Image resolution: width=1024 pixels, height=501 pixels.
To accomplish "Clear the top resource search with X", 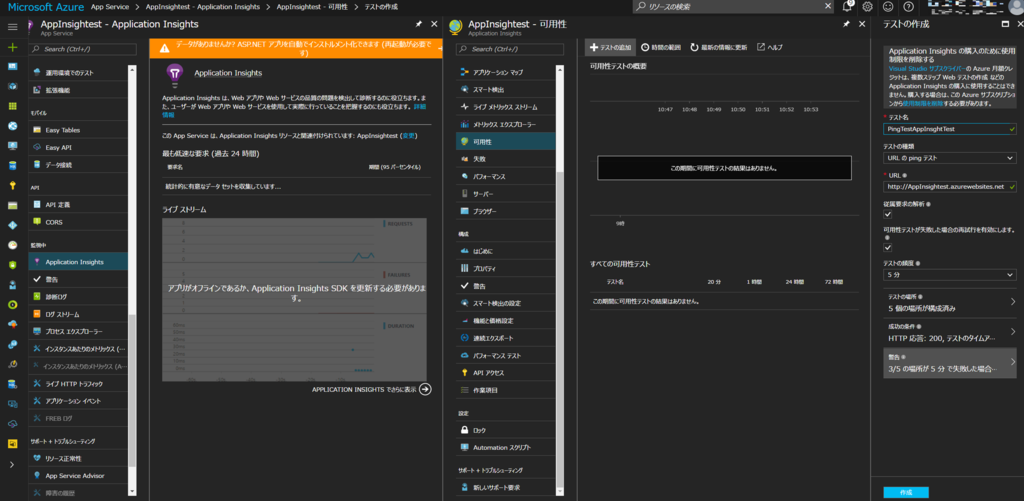I will (x=828, y=7).
